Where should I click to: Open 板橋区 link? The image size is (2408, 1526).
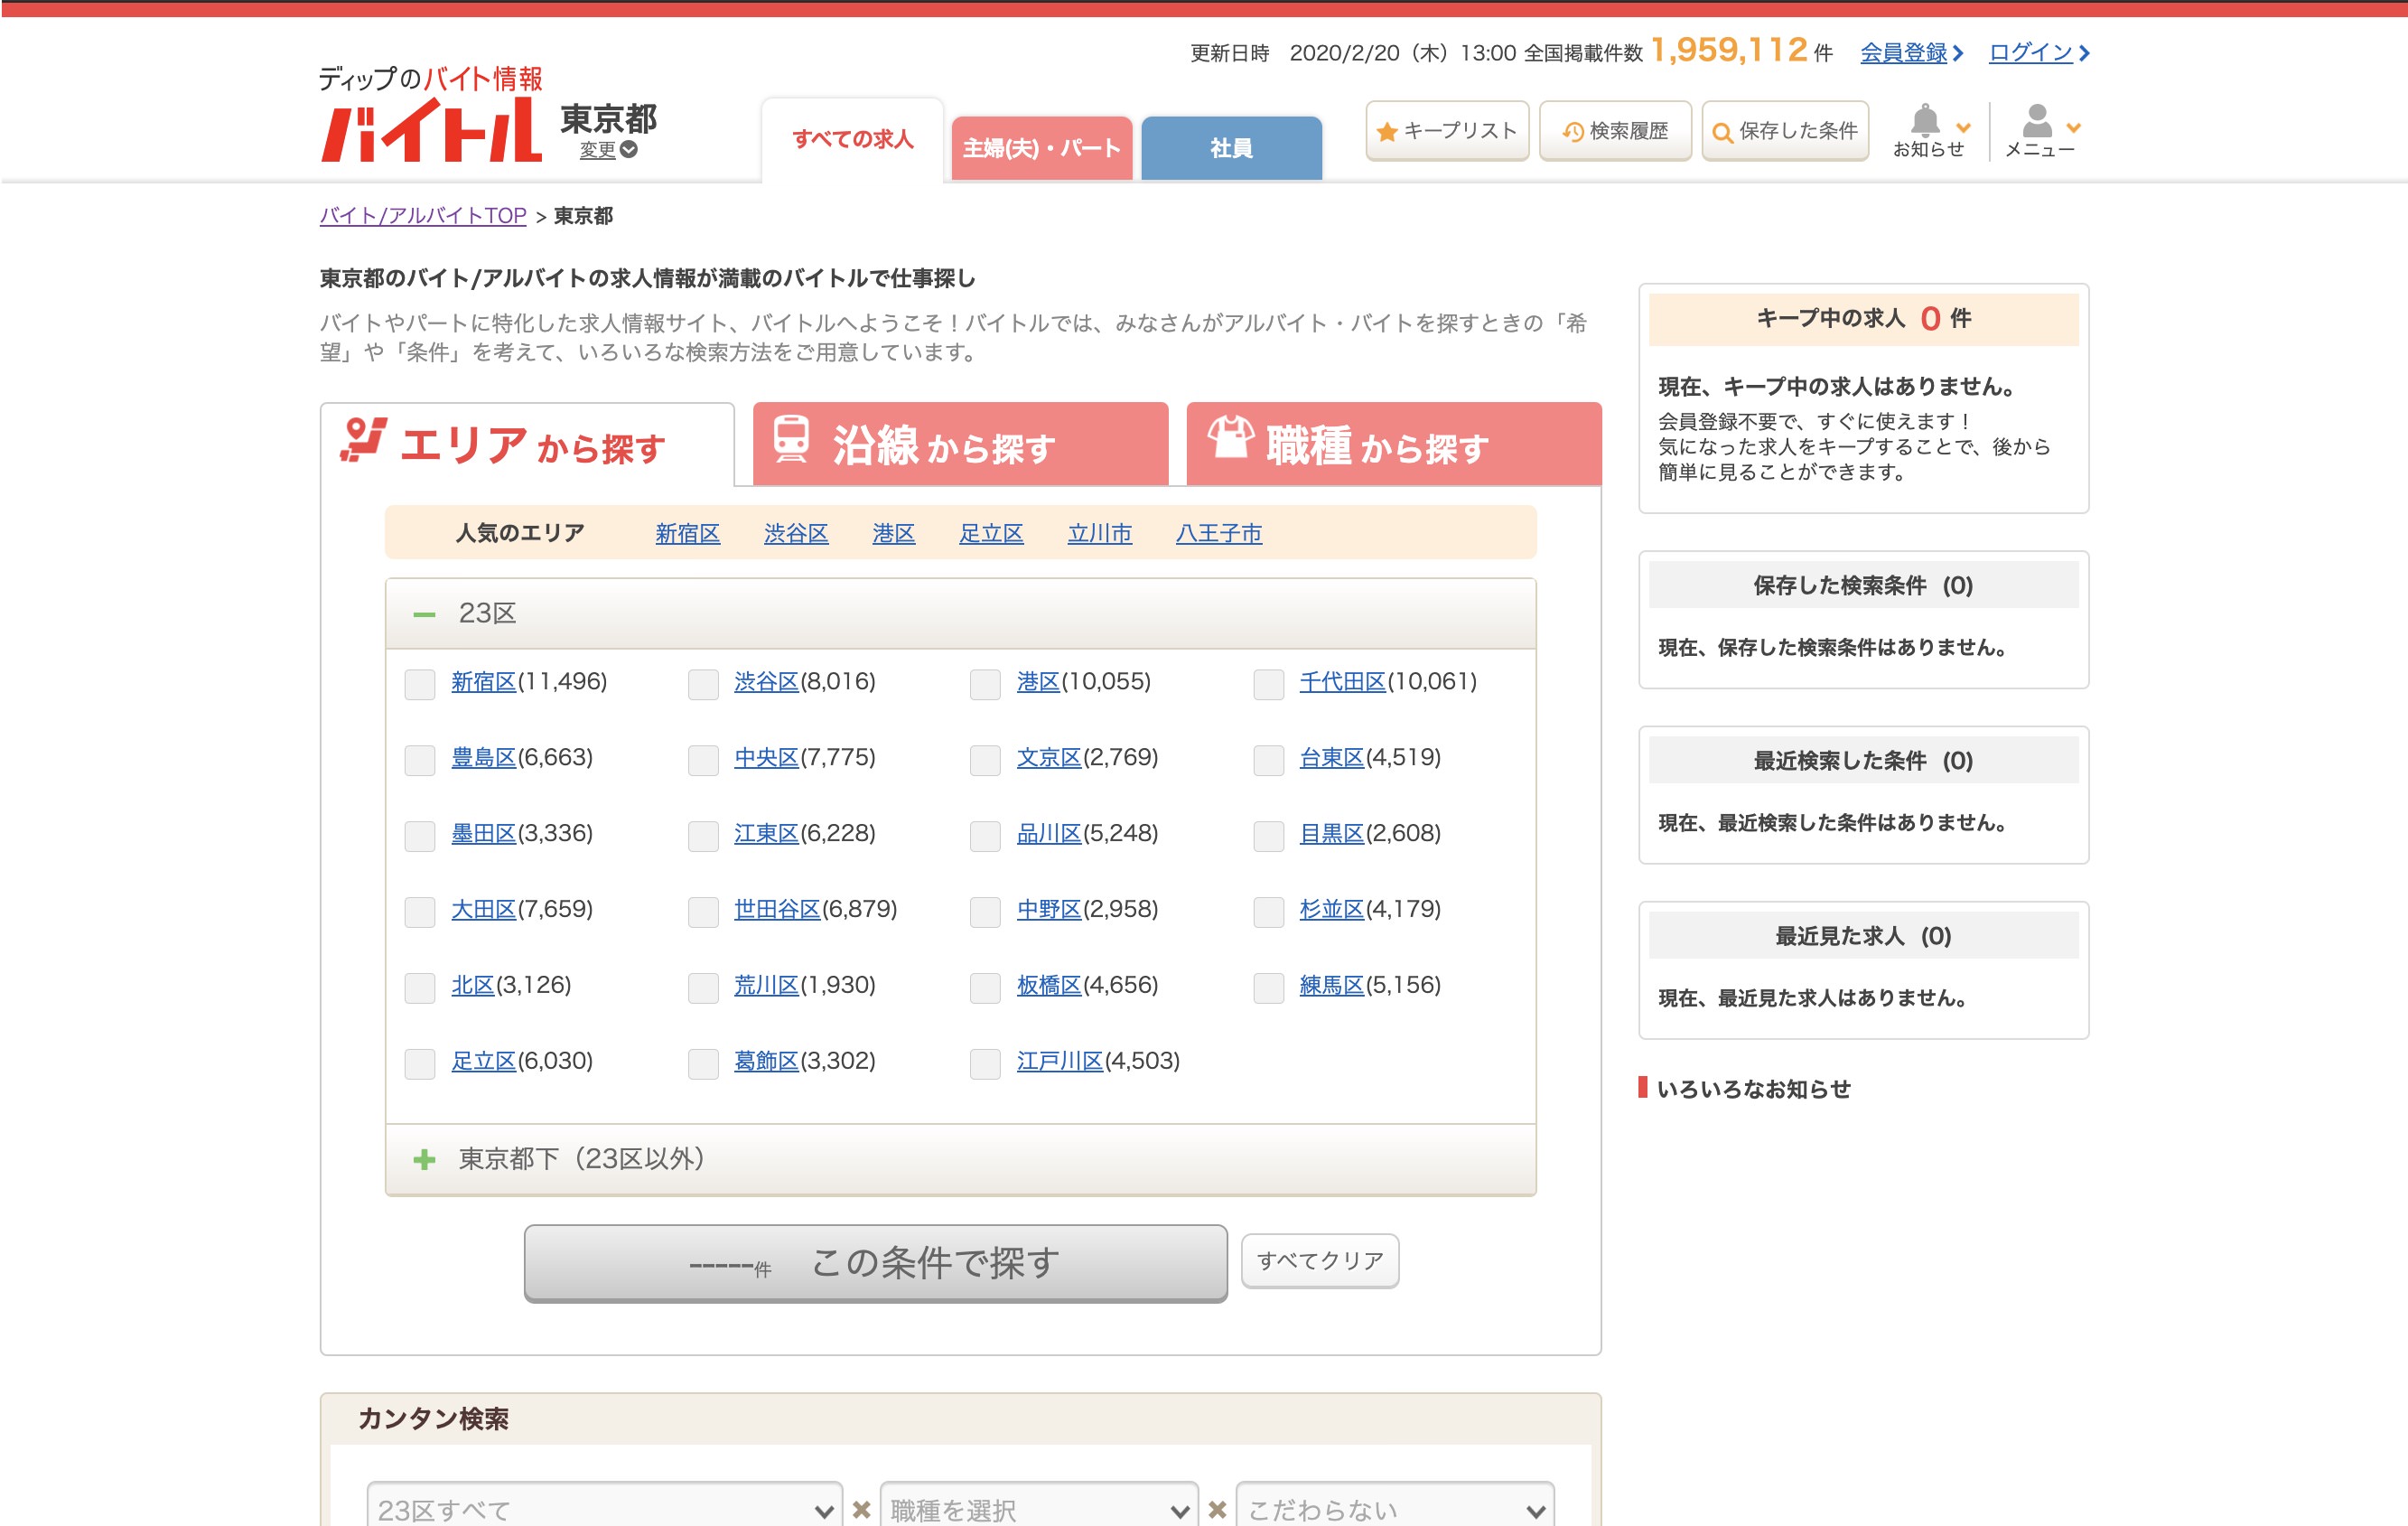click(1049, 986)
